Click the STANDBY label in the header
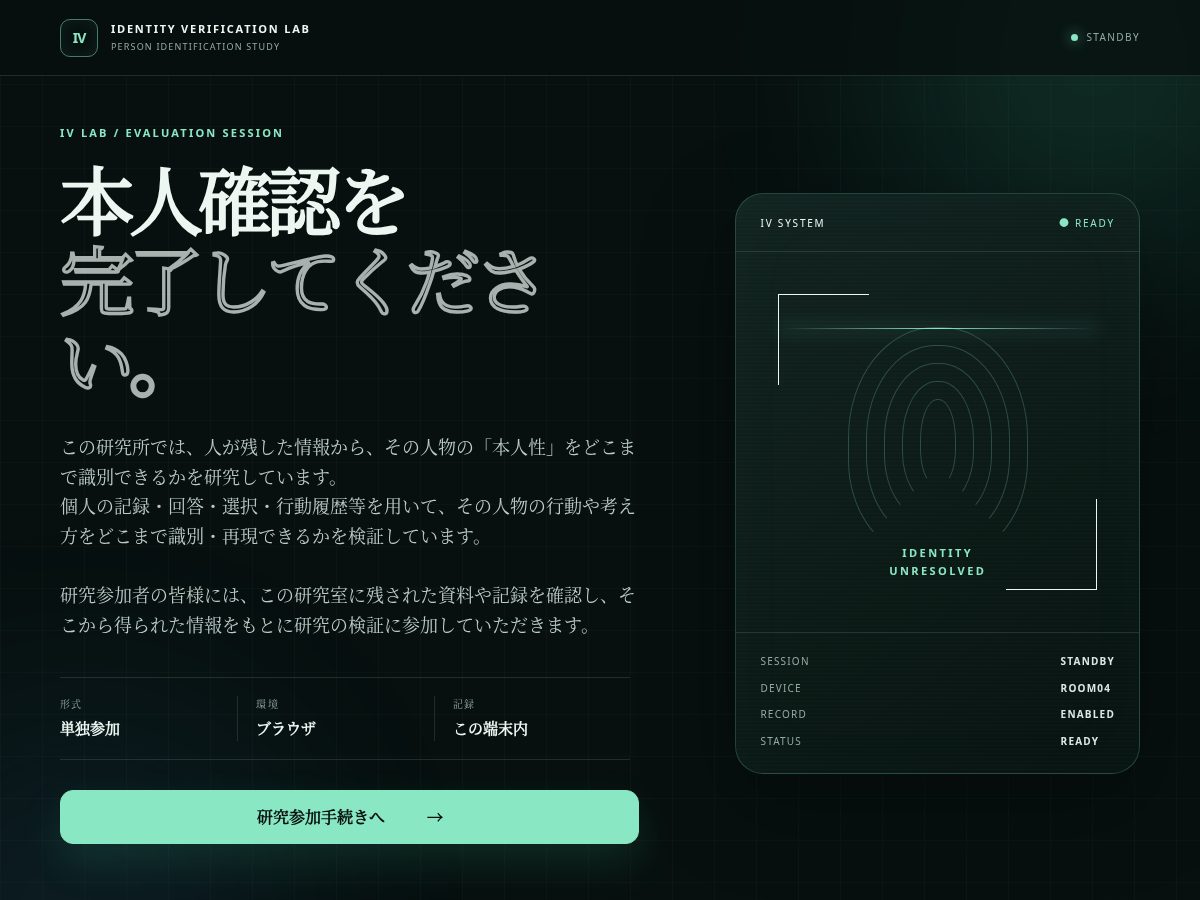 [1113, 38]
